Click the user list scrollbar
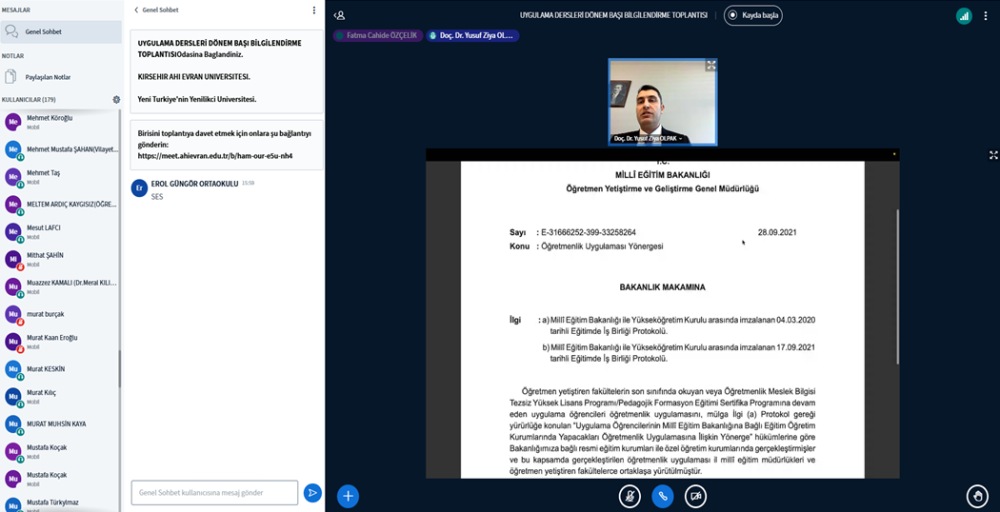 119,370
